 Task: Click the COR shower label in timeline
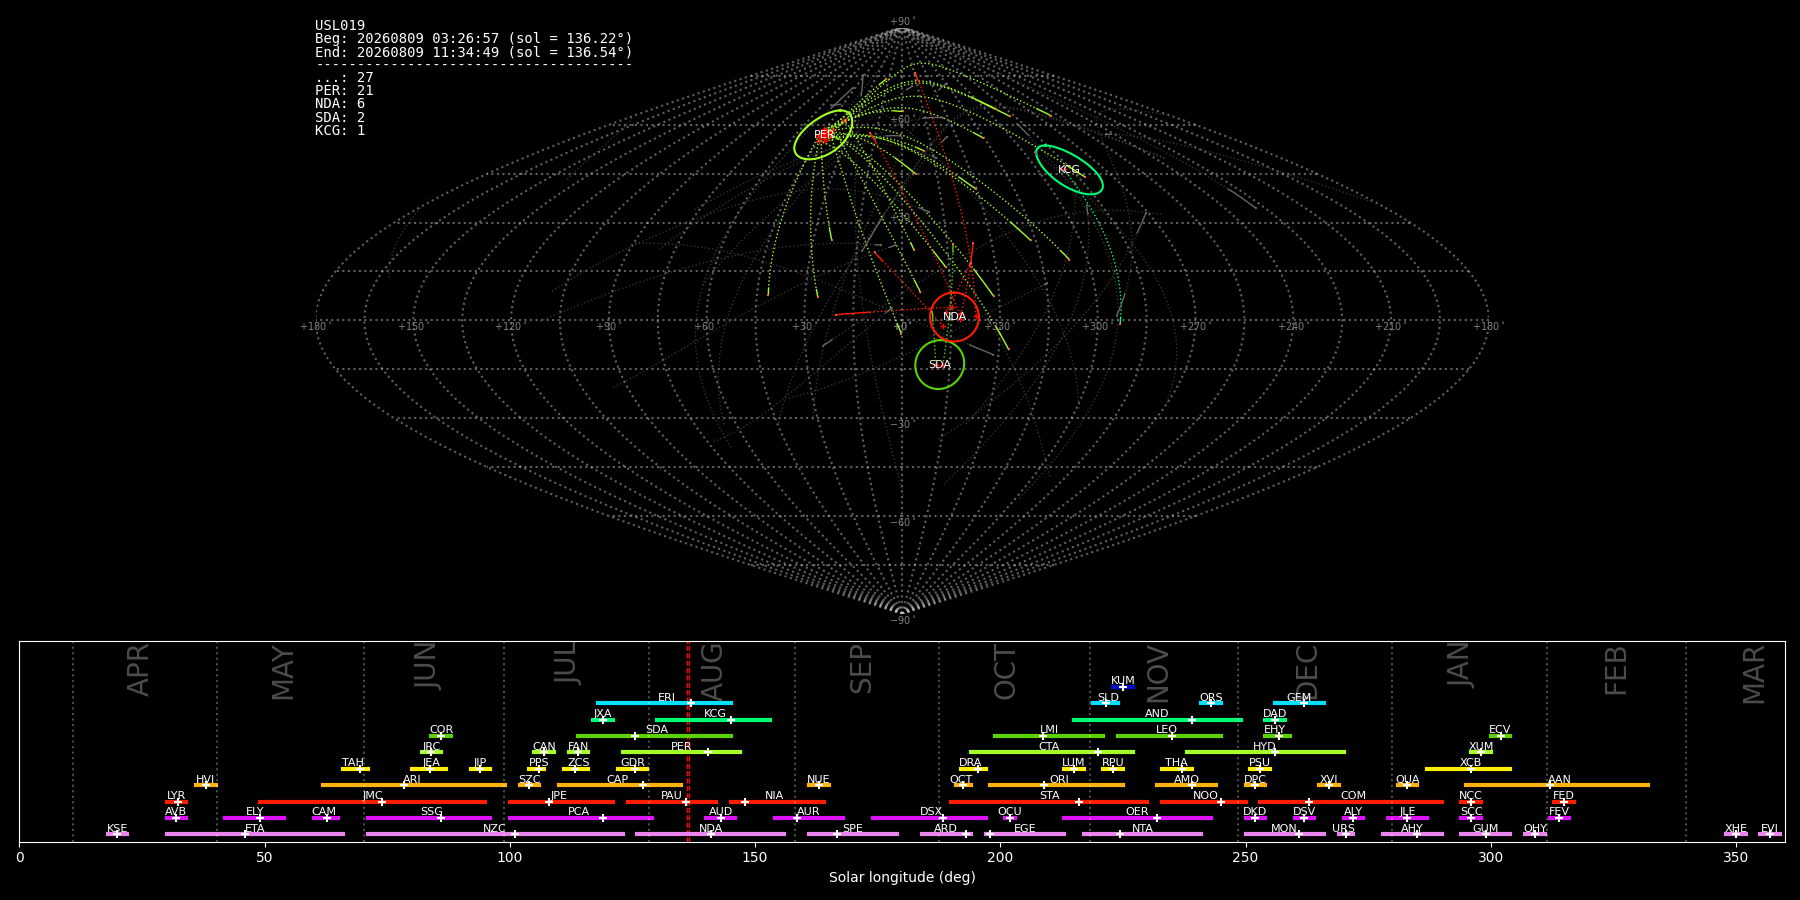pyautogui.click(x=441, y=730)
